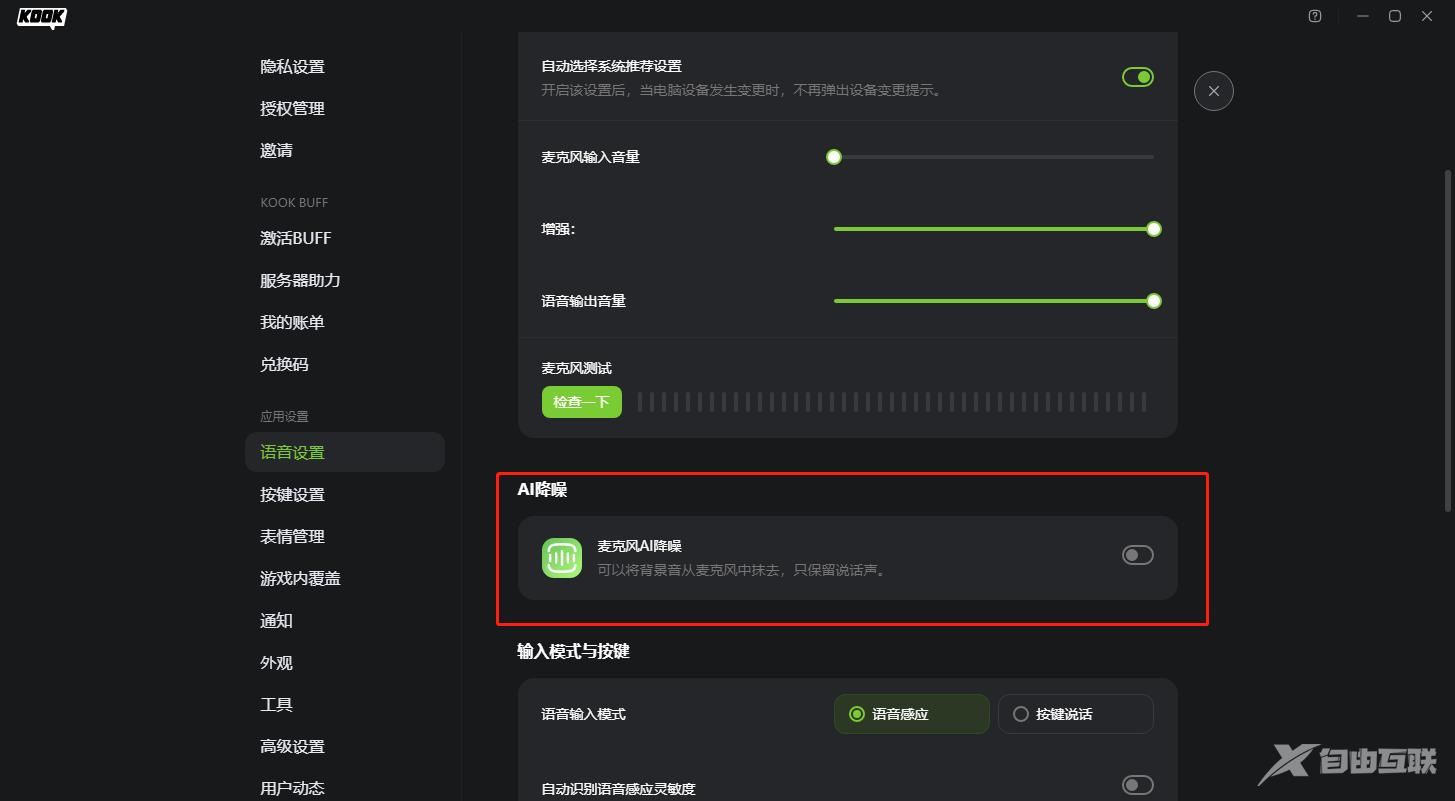Image resolution: width=1455 pixels, height=801 pixels.
Task: Click the AI降噪 section heading
Action: (x=542, y=490)
